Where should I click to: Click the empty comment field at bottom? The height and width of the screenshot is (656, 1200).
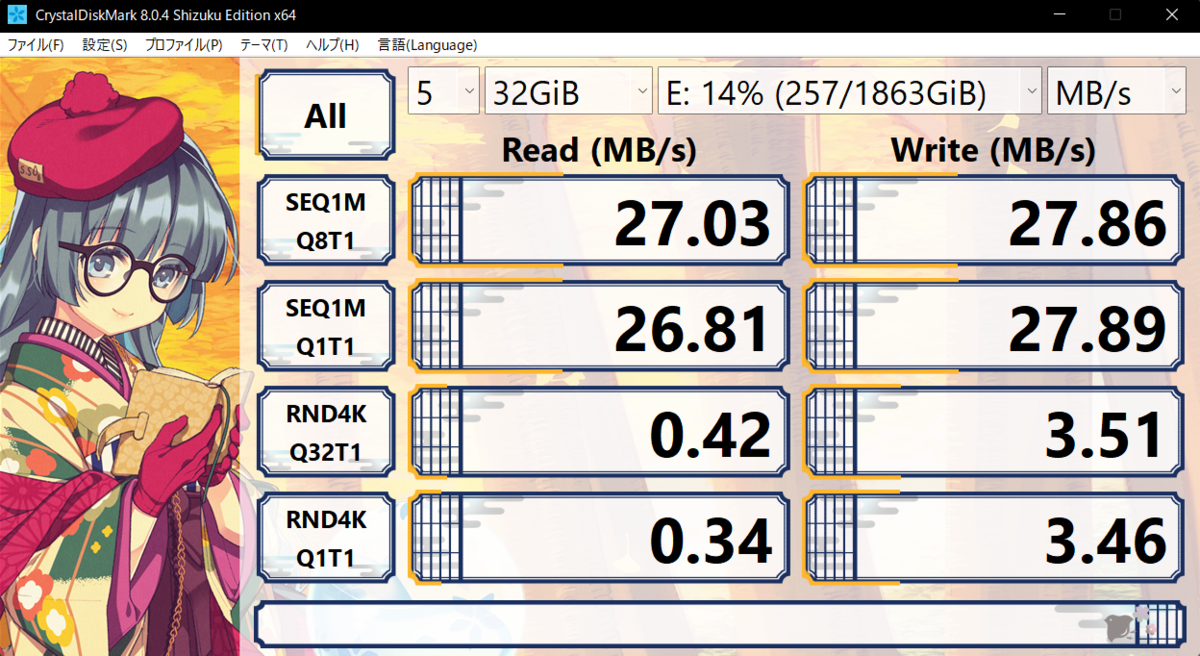pos(721,624)
